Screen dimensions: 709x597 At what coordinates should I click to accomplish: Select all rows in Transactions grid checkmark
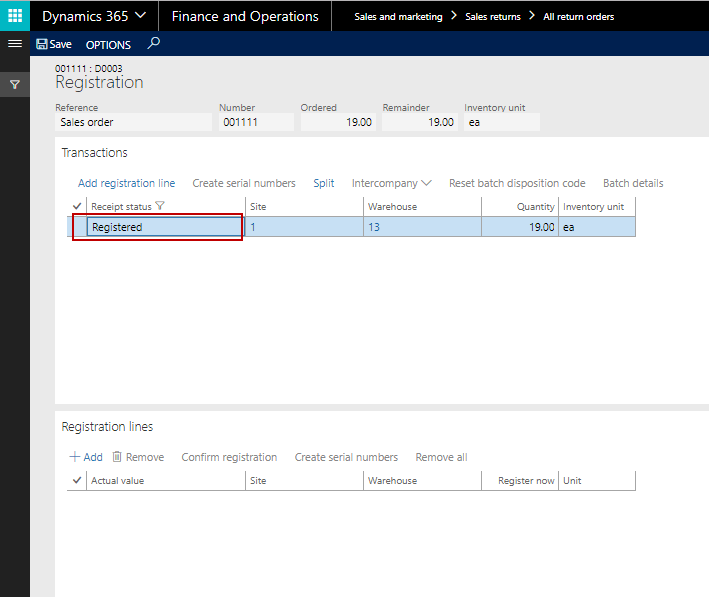77,206
